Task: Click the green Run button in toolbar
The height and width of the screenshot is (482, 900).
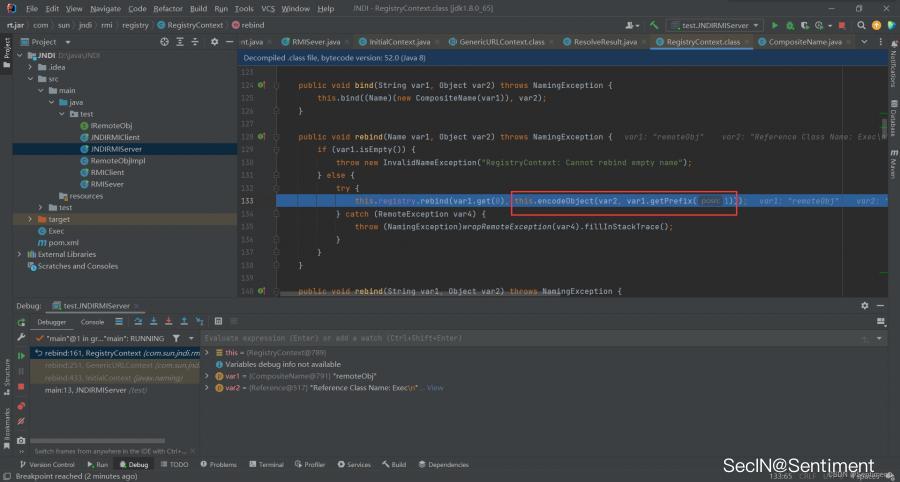Action: [x=774, y=25]
